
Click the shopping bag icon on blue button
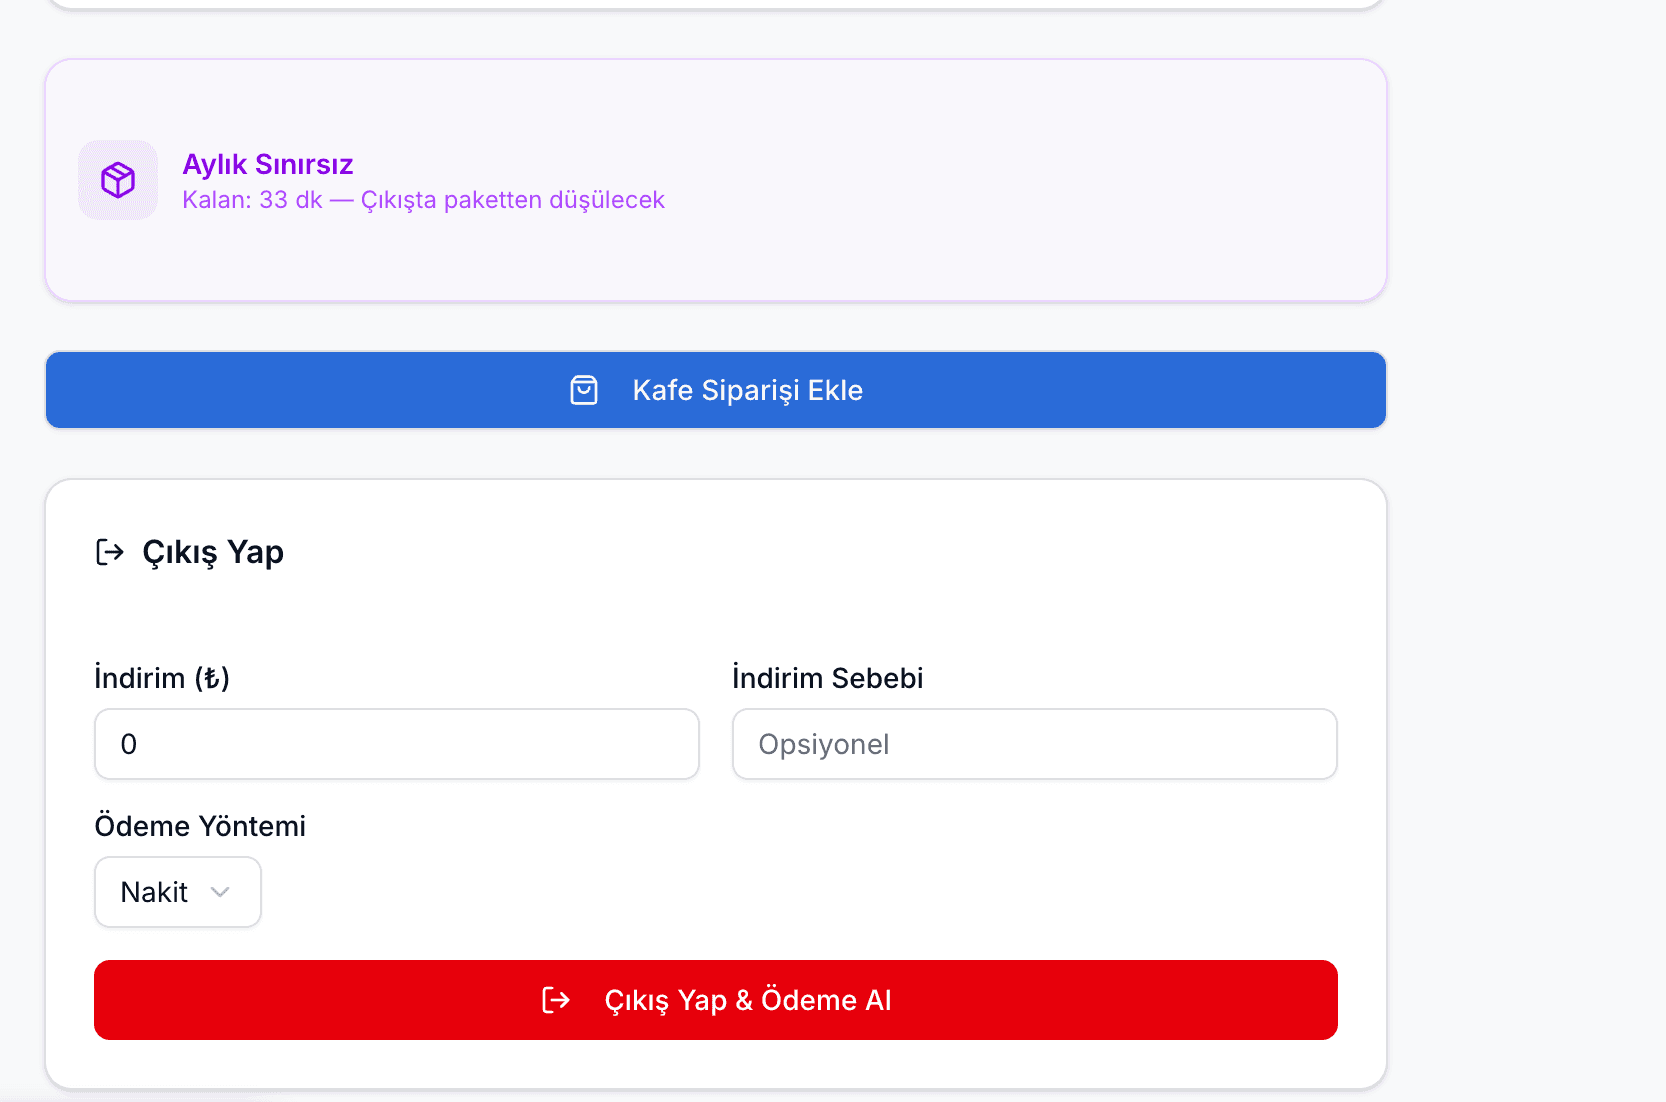click(584, 390)
